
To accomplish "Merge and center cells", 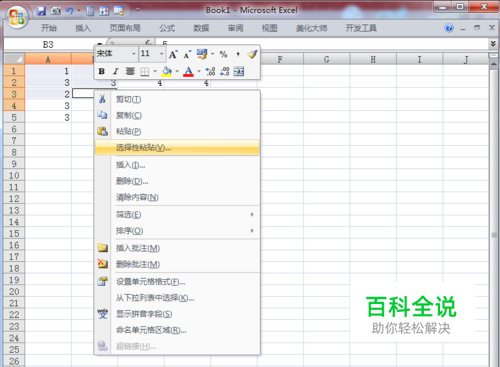I will 239,71.
